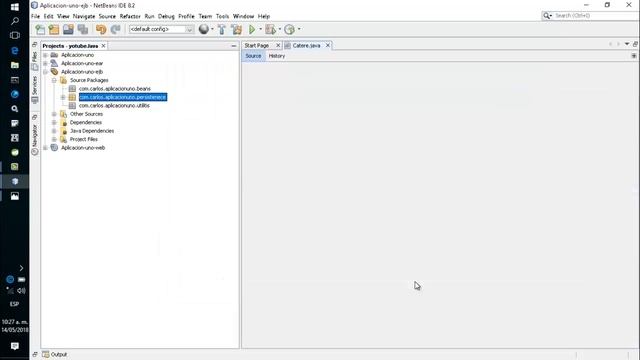Expand the Project Files node
The width and height of the screenshot is (640, 360).
click(54, 139)
